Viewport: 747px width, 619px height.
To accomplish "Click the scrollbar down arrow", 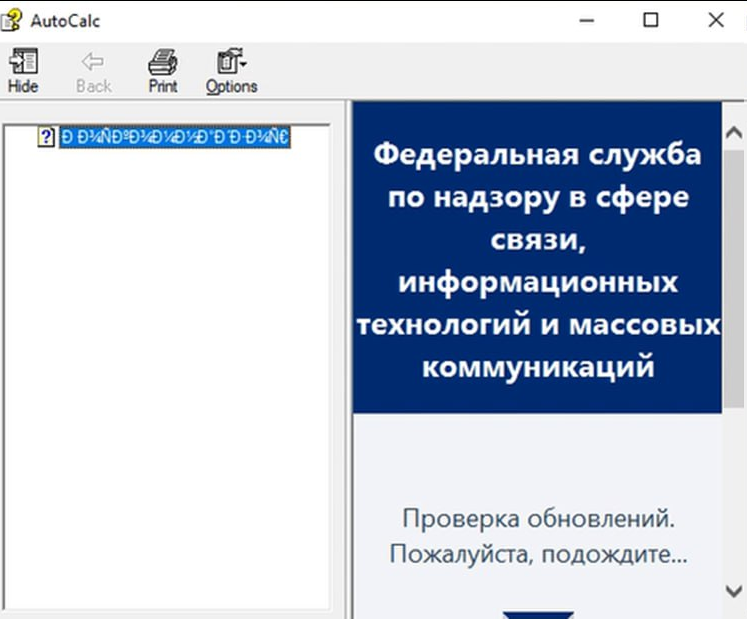I will 734,592.
